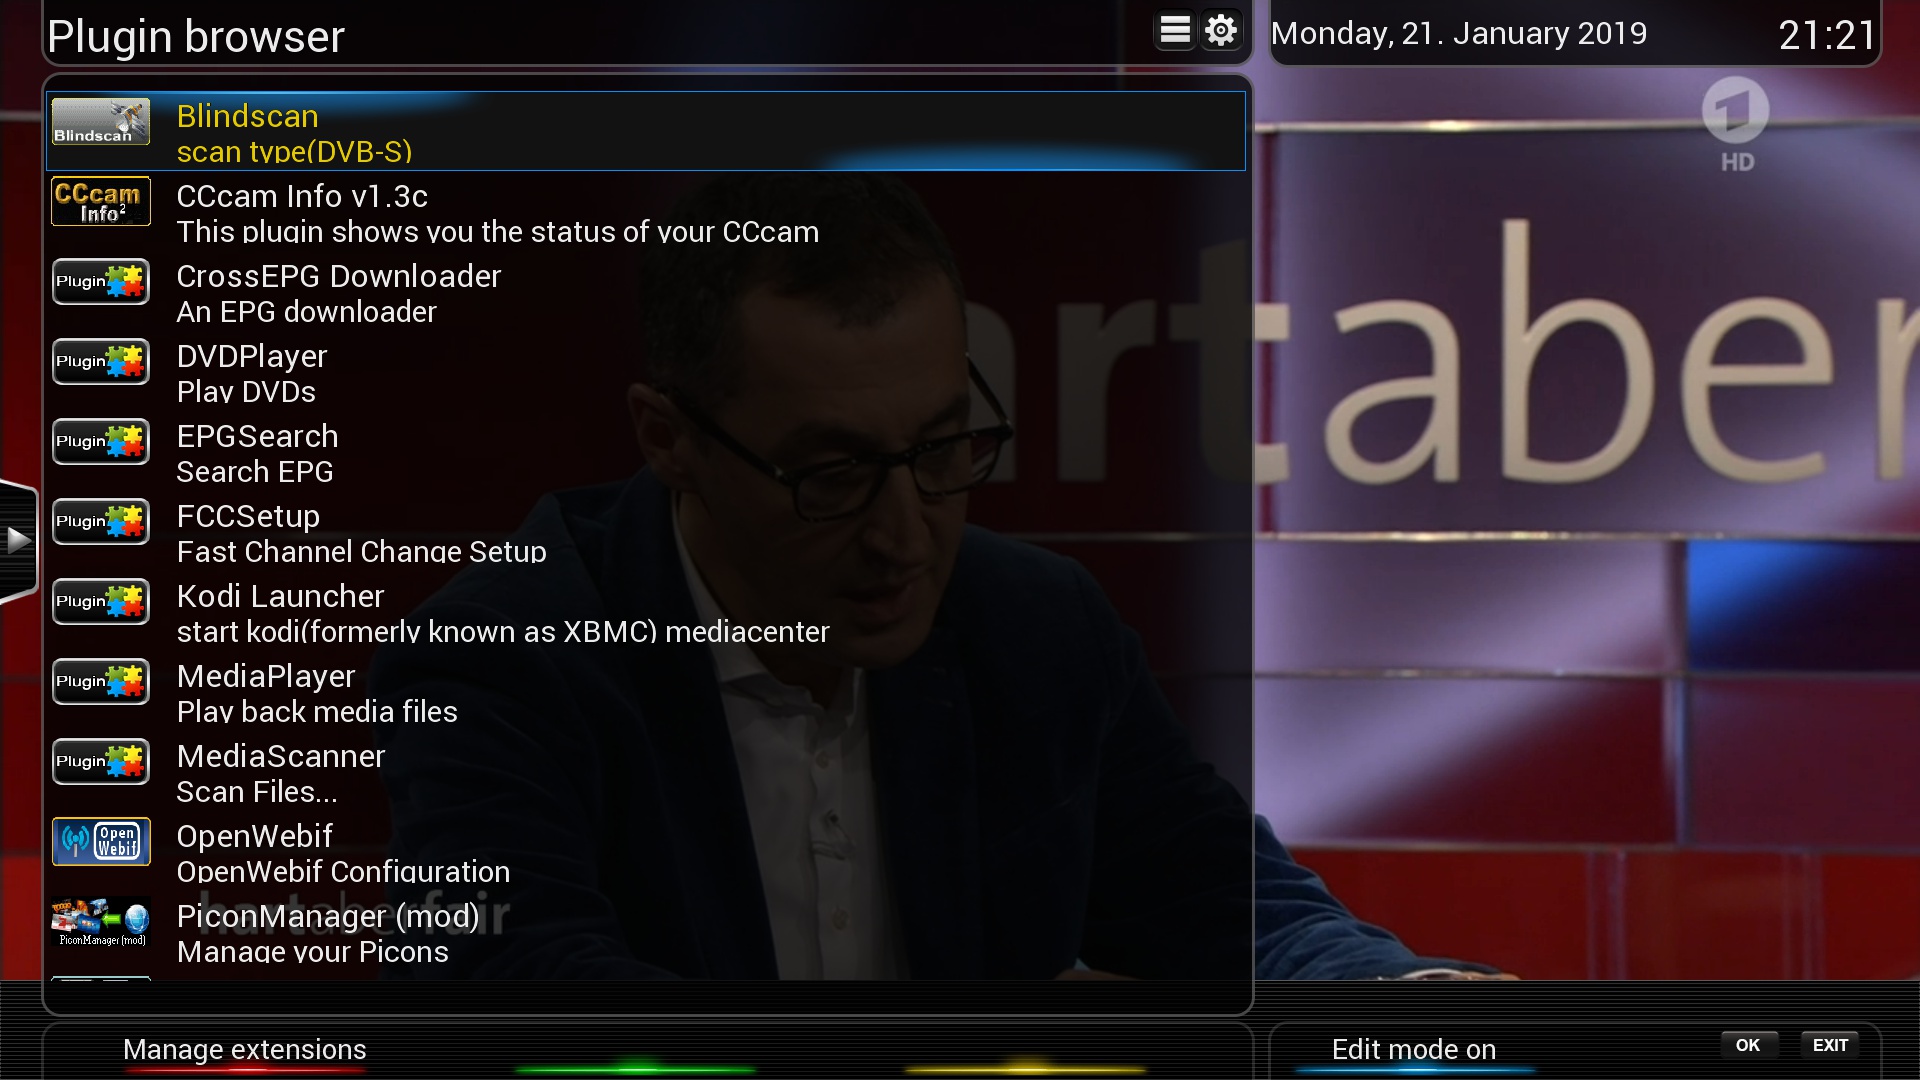This screenshot has height=1080, width=1920.
Task: Click 'OpenWebif Configuration' description
Action: pos(343,871)
